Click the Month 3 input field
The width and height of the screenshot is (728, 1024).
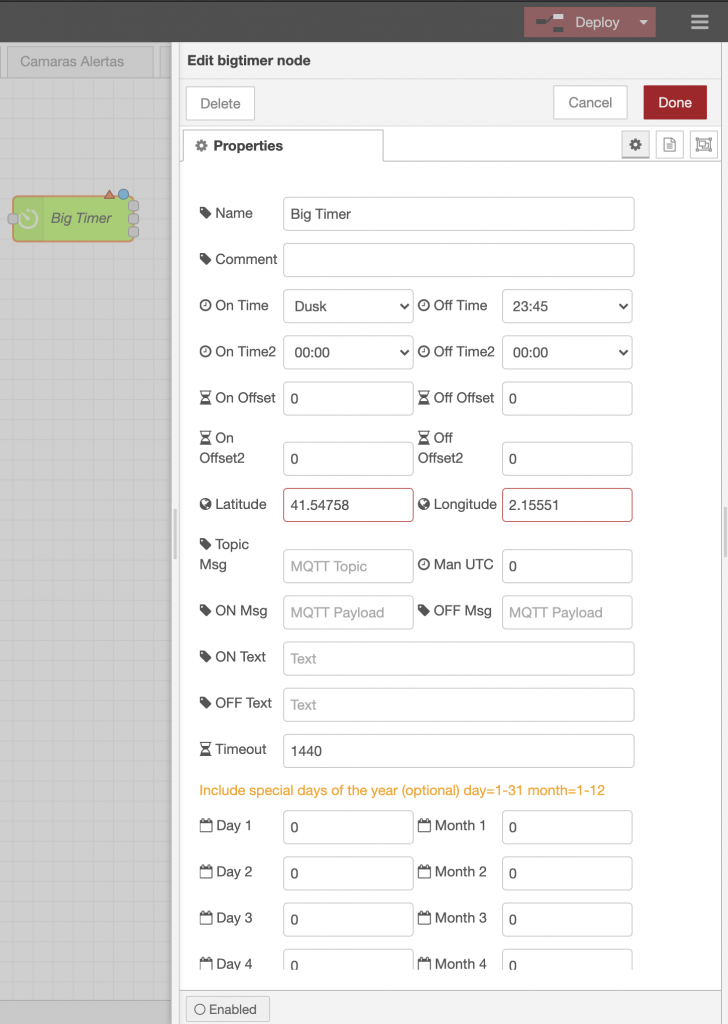point(567,920)
